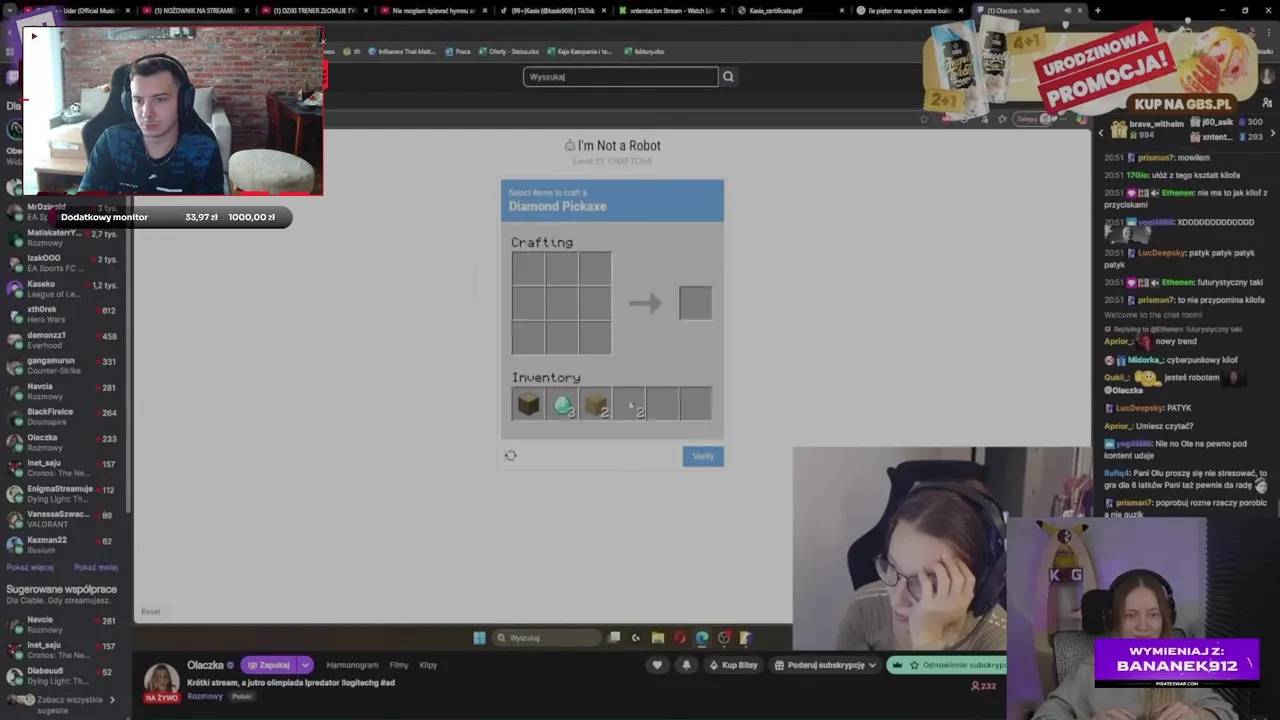Pick the diamond item in Inventory
1280x720 pixels.
coord(562,404)
